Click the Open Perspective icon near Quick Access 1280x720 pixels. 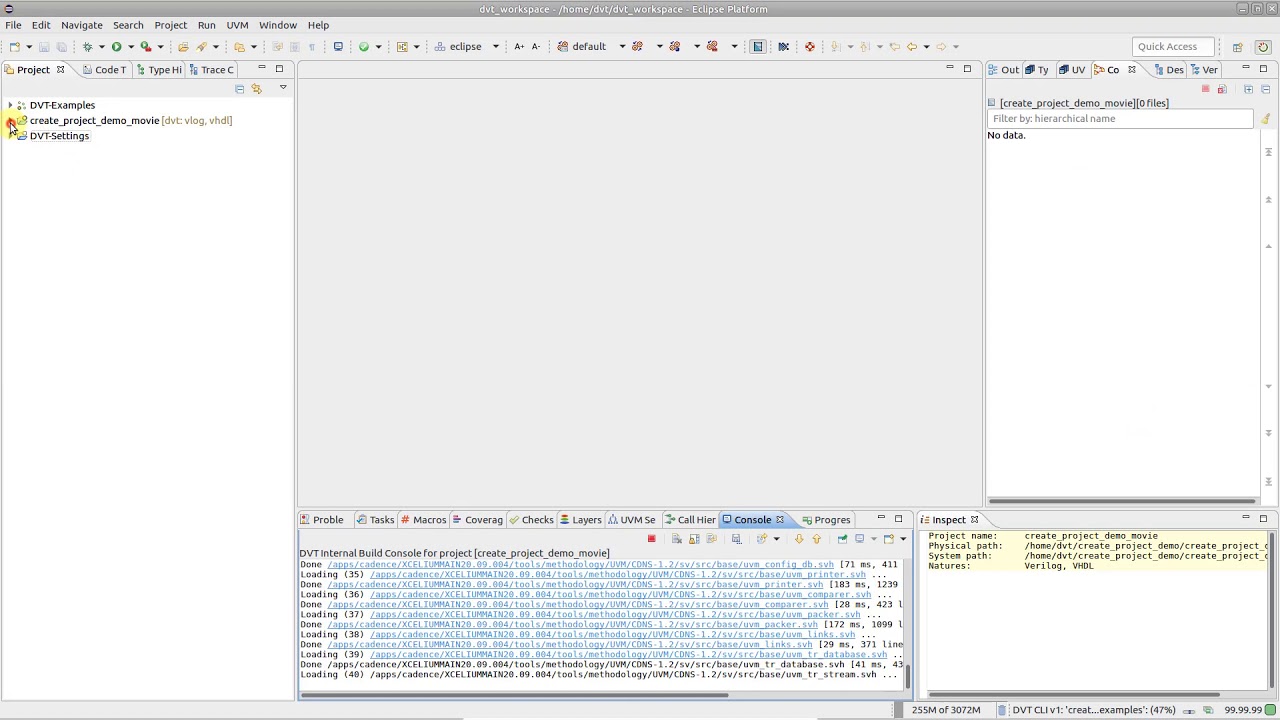[x=1237, y=47]
